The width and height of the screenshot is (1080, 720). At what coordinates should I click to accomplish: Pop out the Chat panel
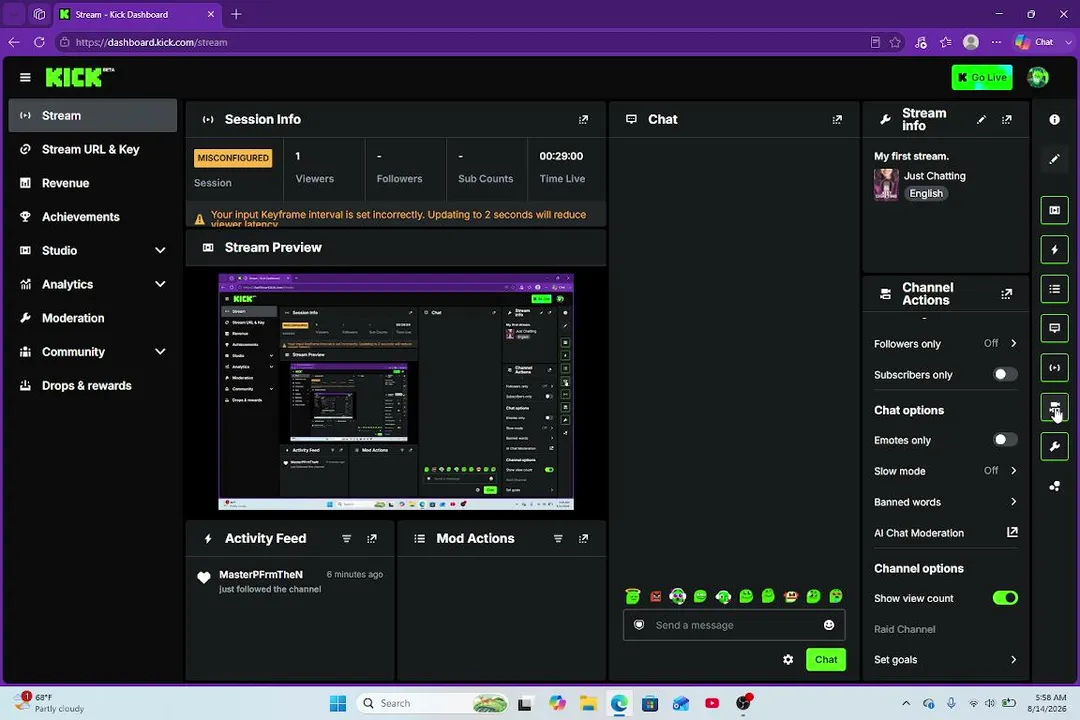click(x=837, y=119)
